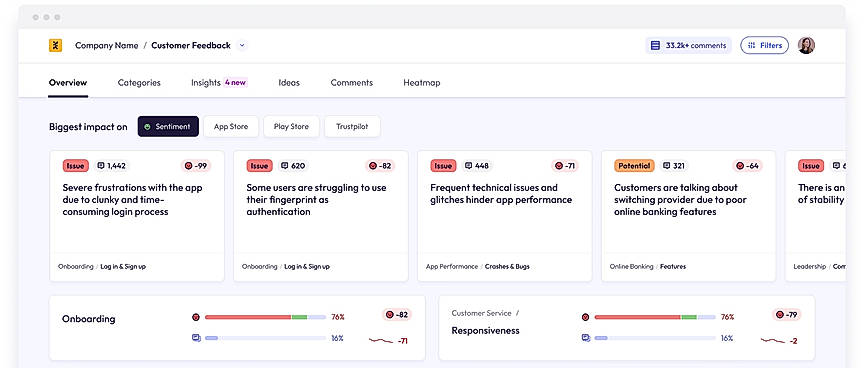Screen dimensions: 864x368
Task: Open the user profile avatar
Action: pos(806,45)
